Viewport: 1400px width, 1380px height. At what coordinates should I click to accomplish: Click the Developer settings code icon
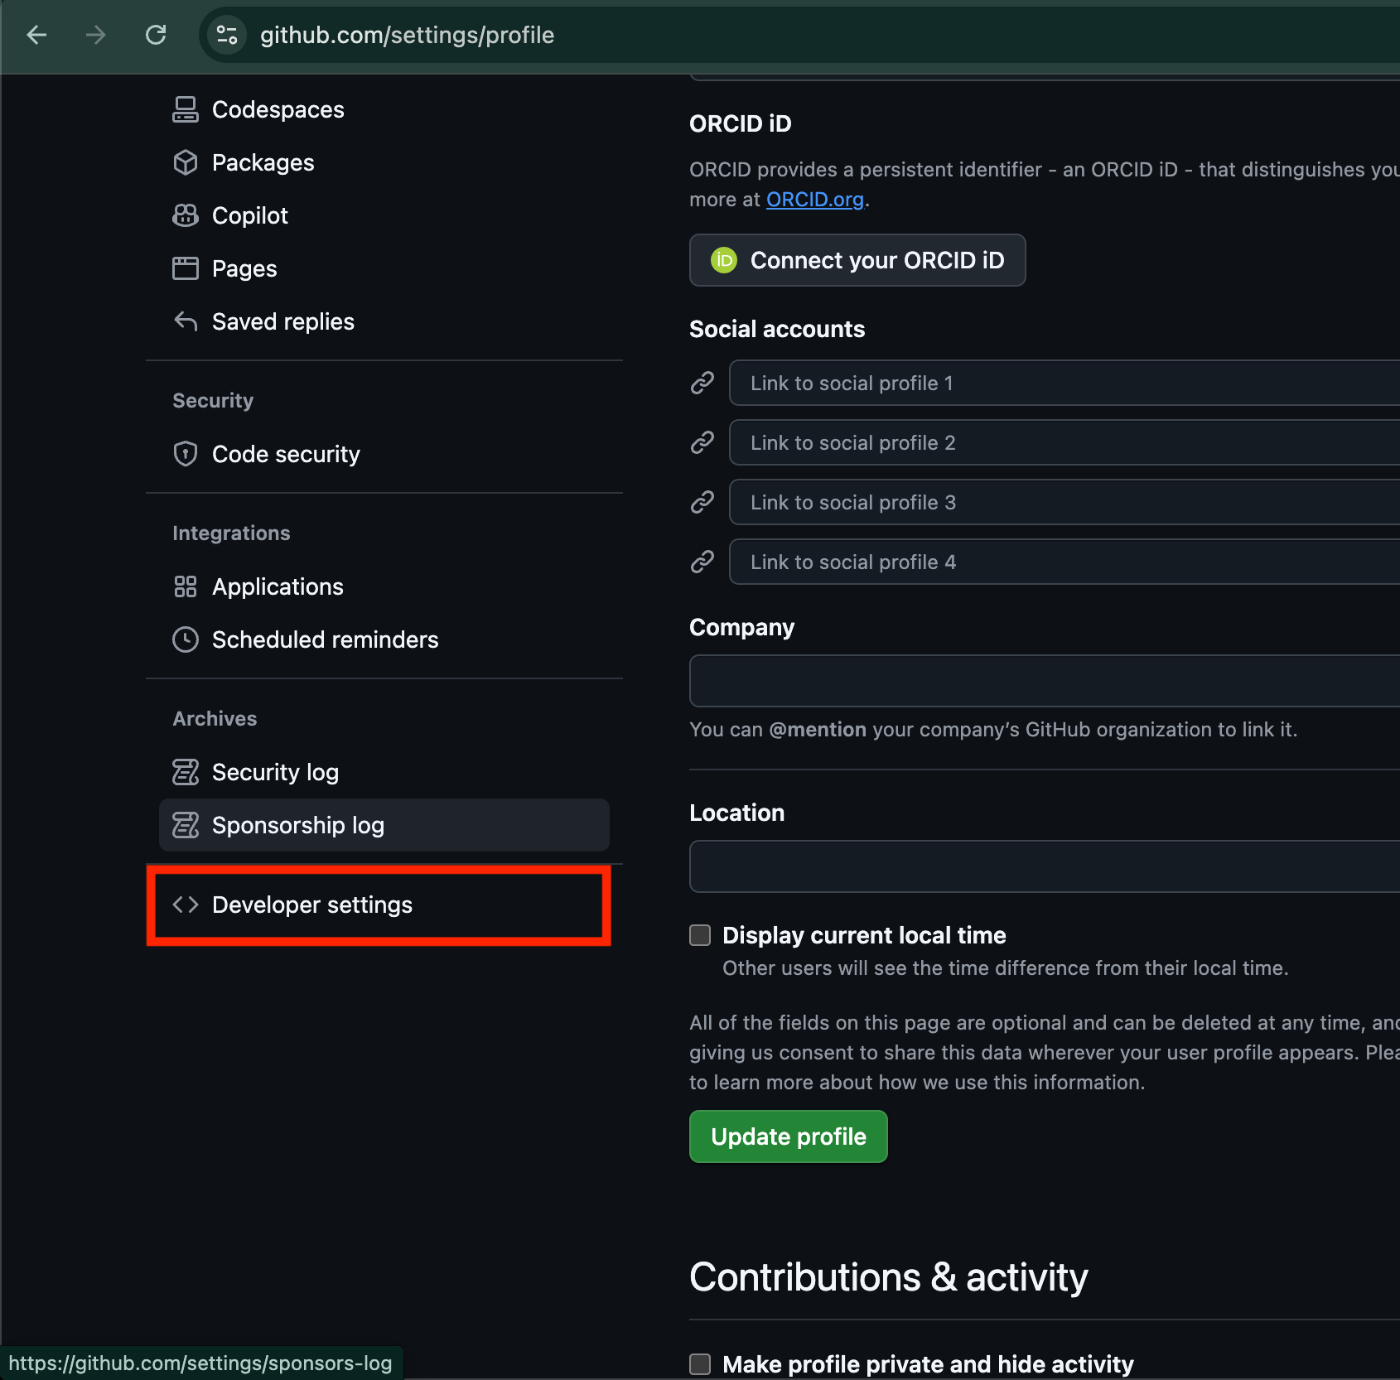click(x=185, y=905)
